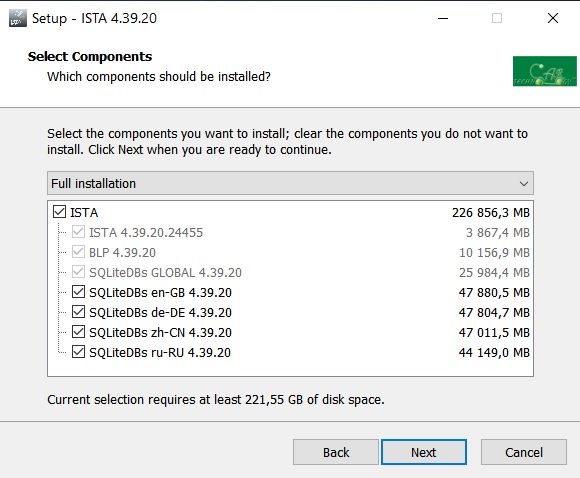This screenshot has width=580, height=478.
Task: Open the Full installation dropdown
Action: pyautogui.click(x=290, y=183)
